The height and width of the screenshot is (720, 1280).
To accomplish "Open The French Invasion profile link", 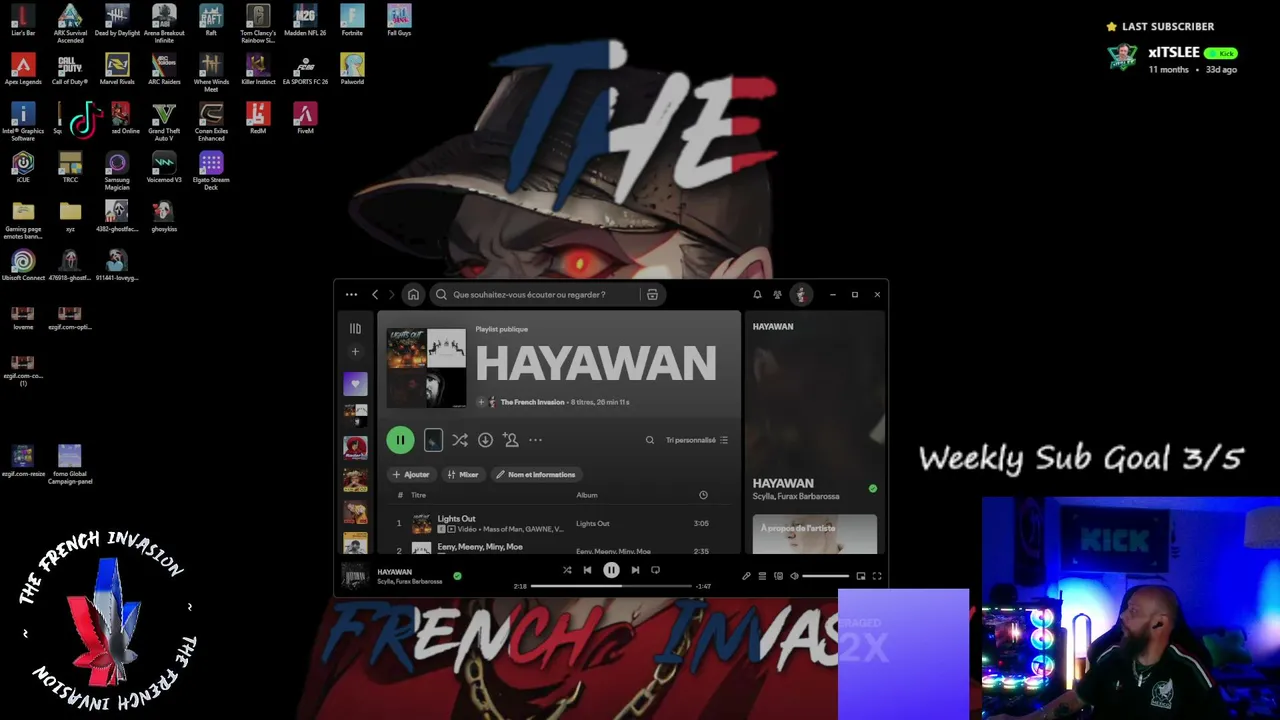I will 532,402.
